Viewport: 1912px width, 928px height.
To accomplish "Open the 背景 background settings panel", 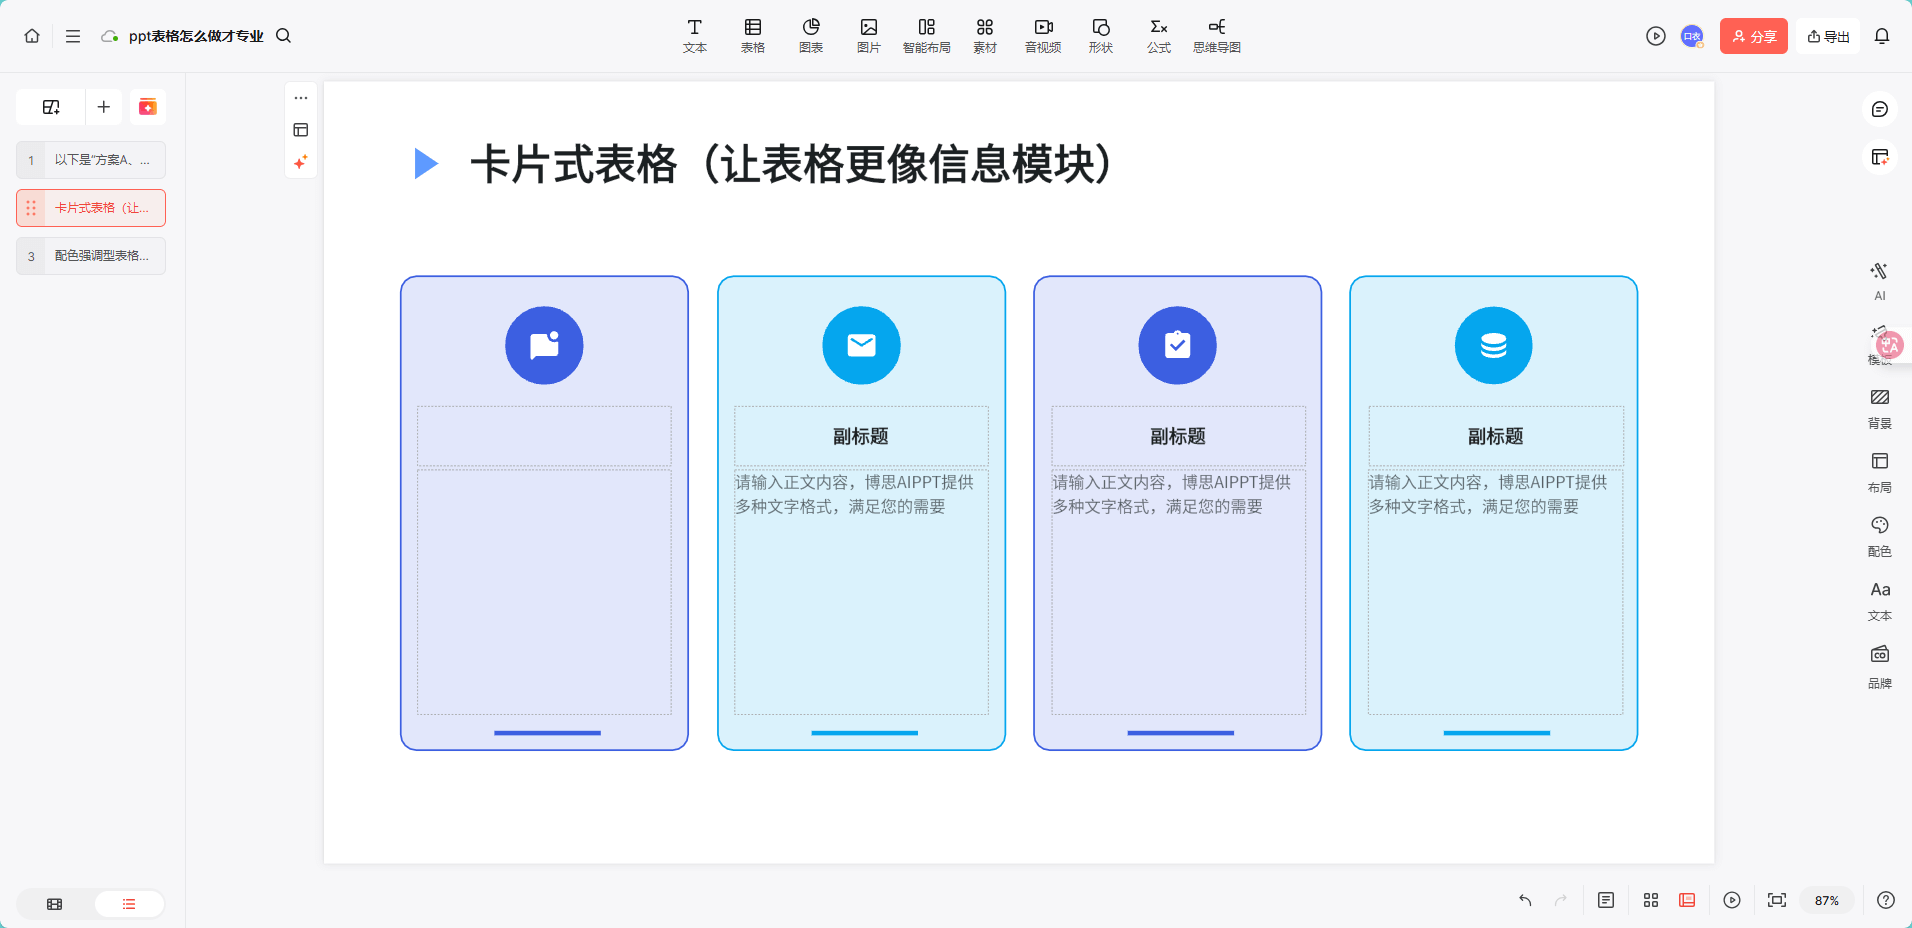I will coord(1879,407).
